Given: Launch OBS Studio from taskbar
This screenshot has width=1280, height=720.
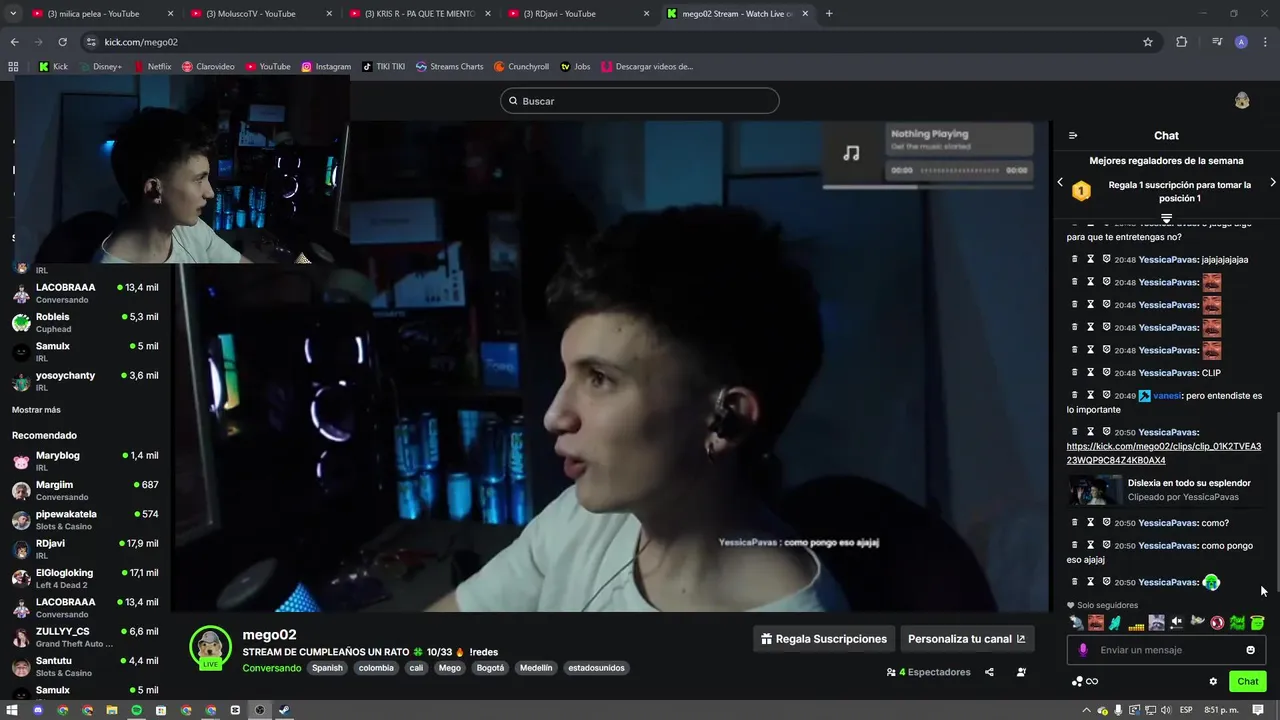Looking at the screenshot, I should 259,710.
